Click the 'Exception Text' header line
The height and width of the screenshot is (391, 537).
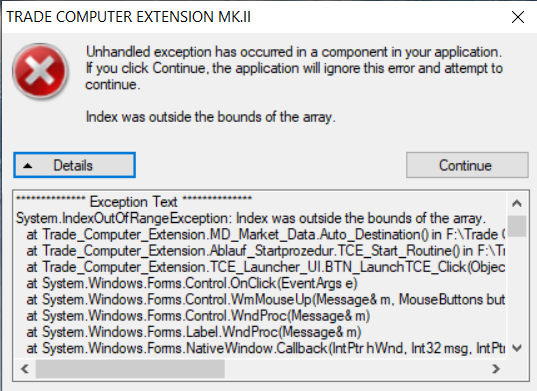[x=134, y=201]
